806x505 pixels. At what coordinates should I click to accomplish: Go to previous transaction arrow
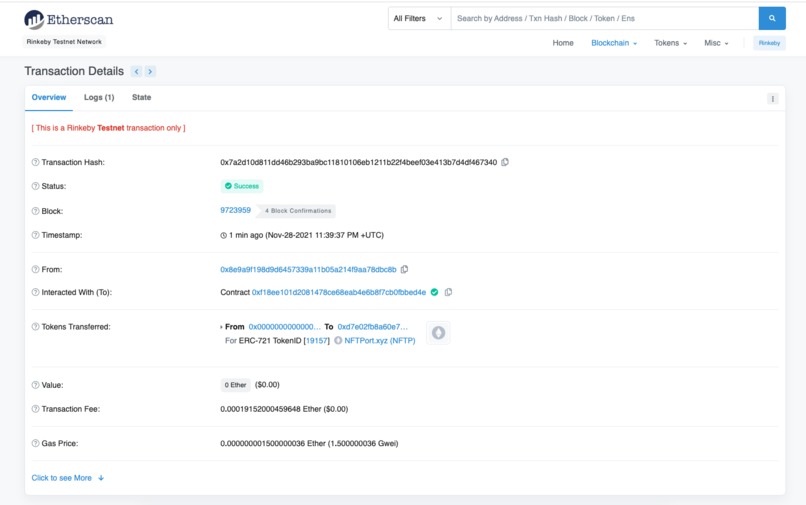136,71
